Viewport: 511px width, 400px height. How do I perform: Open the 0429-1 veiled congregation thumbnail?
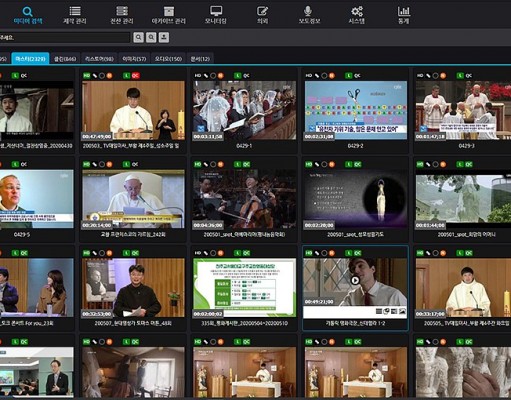[x=244, y=110]
